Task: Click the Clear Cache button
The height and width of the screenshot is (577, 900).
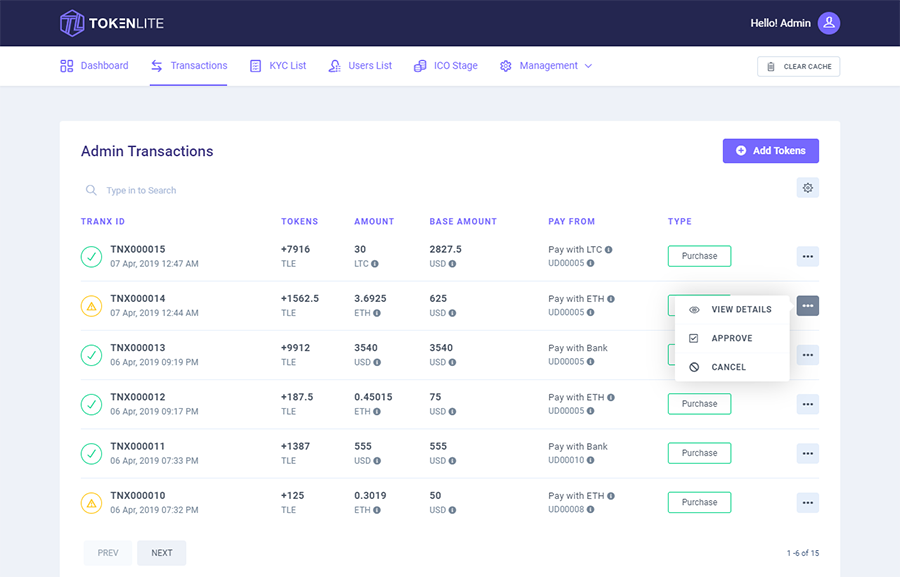Action: [x=797, y=66]
